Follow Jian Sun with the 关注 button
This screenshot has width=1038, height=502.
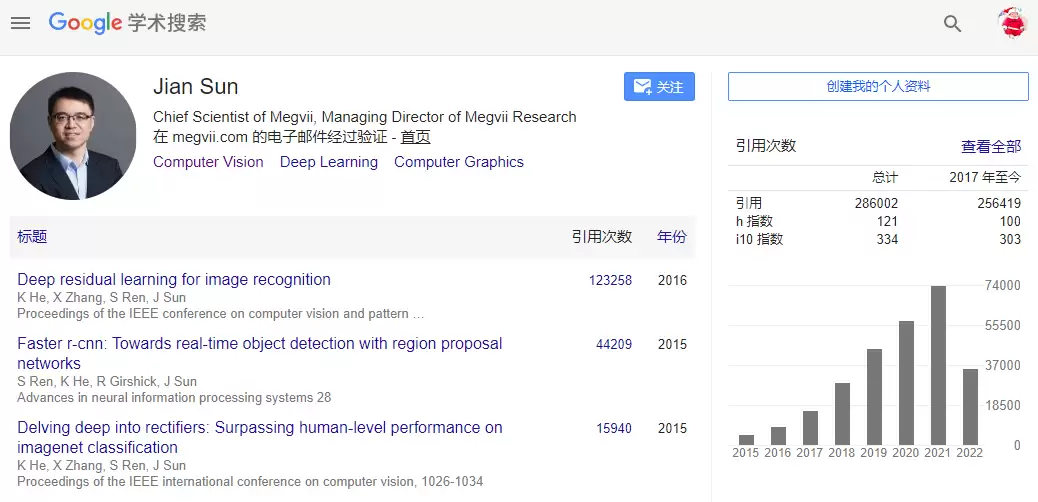659,87
